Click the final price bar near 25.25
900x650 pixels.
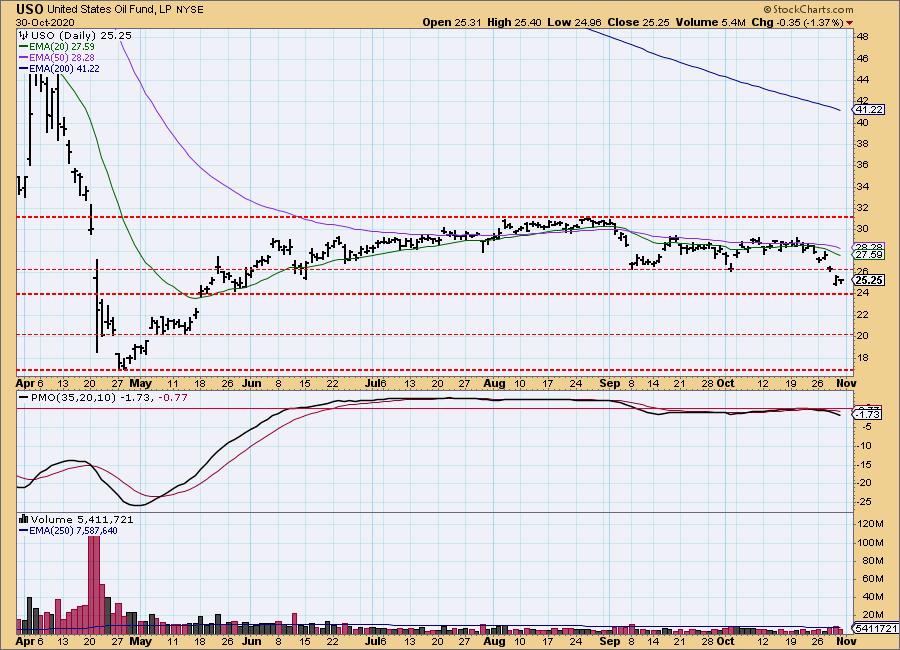click(840, 280)
